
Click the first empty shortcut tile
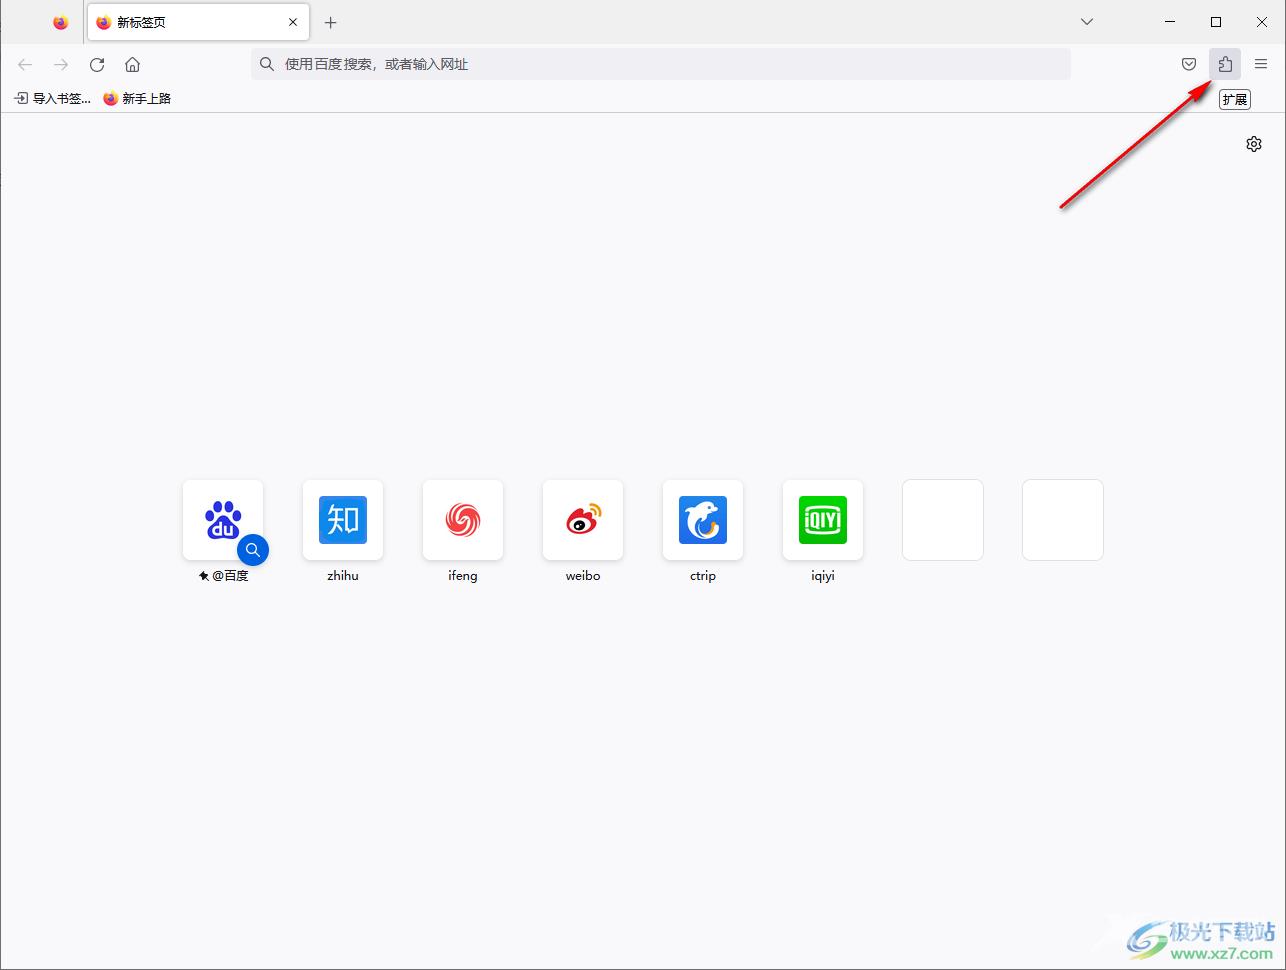tap(943, 520)
